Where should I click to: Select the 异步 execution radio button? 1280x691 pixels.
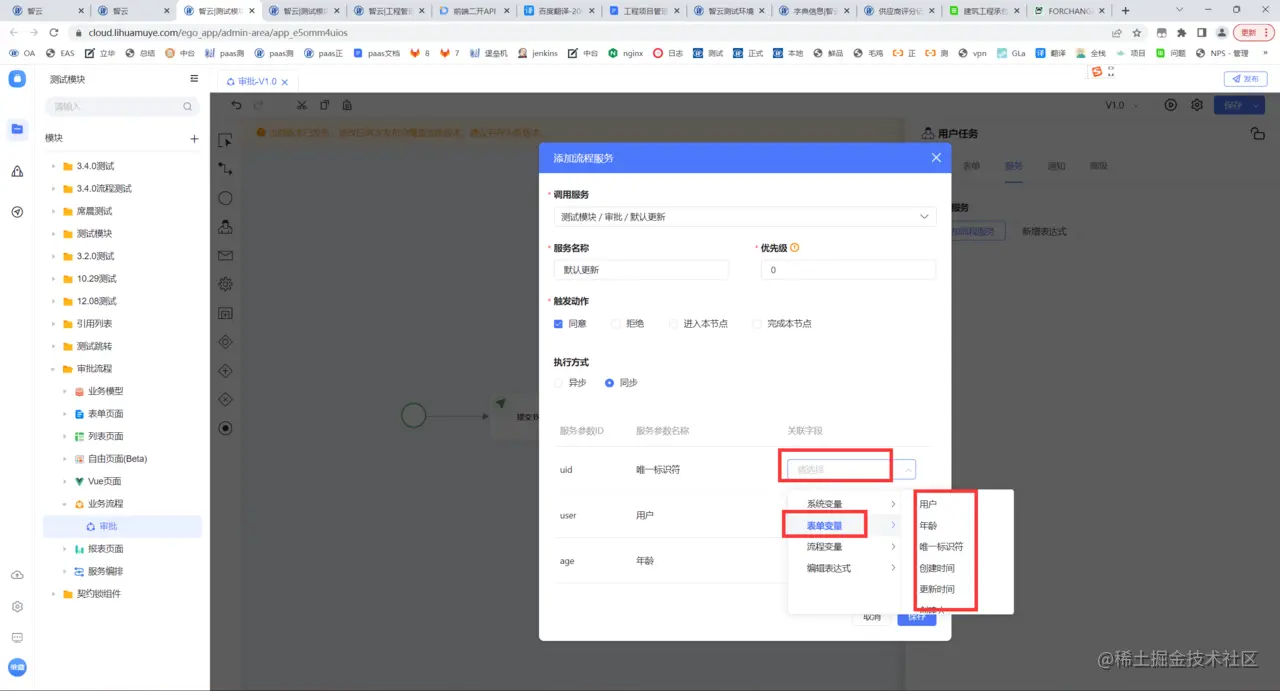coord(558,383)
